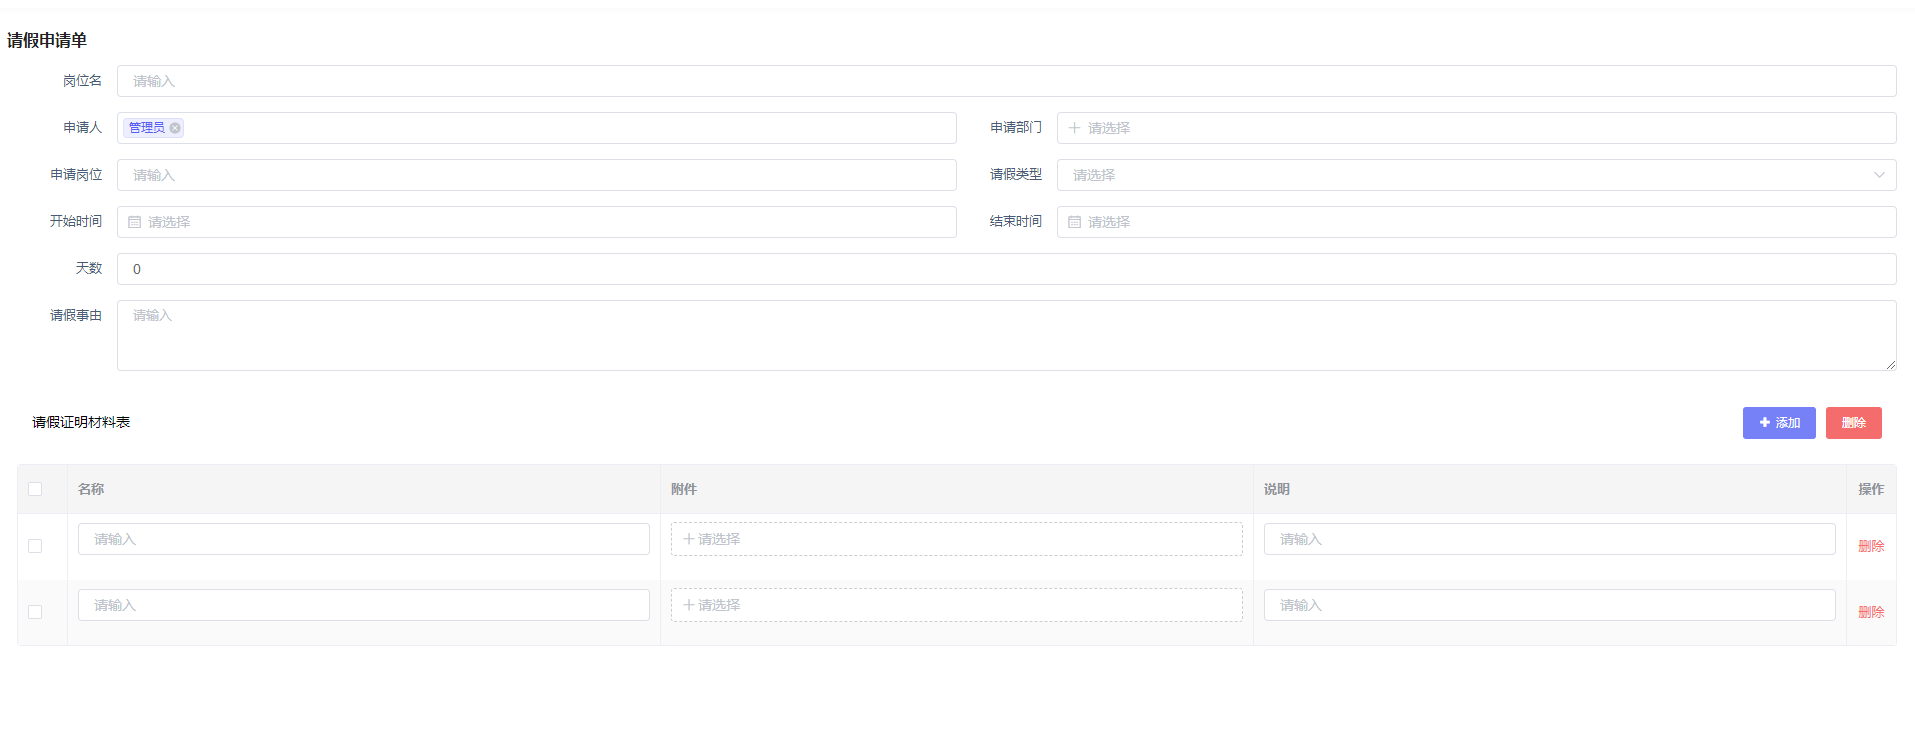Click the plus icon in 申请部门 field
Viewport: 1915px width, 741px height.
pos(1074,128)
